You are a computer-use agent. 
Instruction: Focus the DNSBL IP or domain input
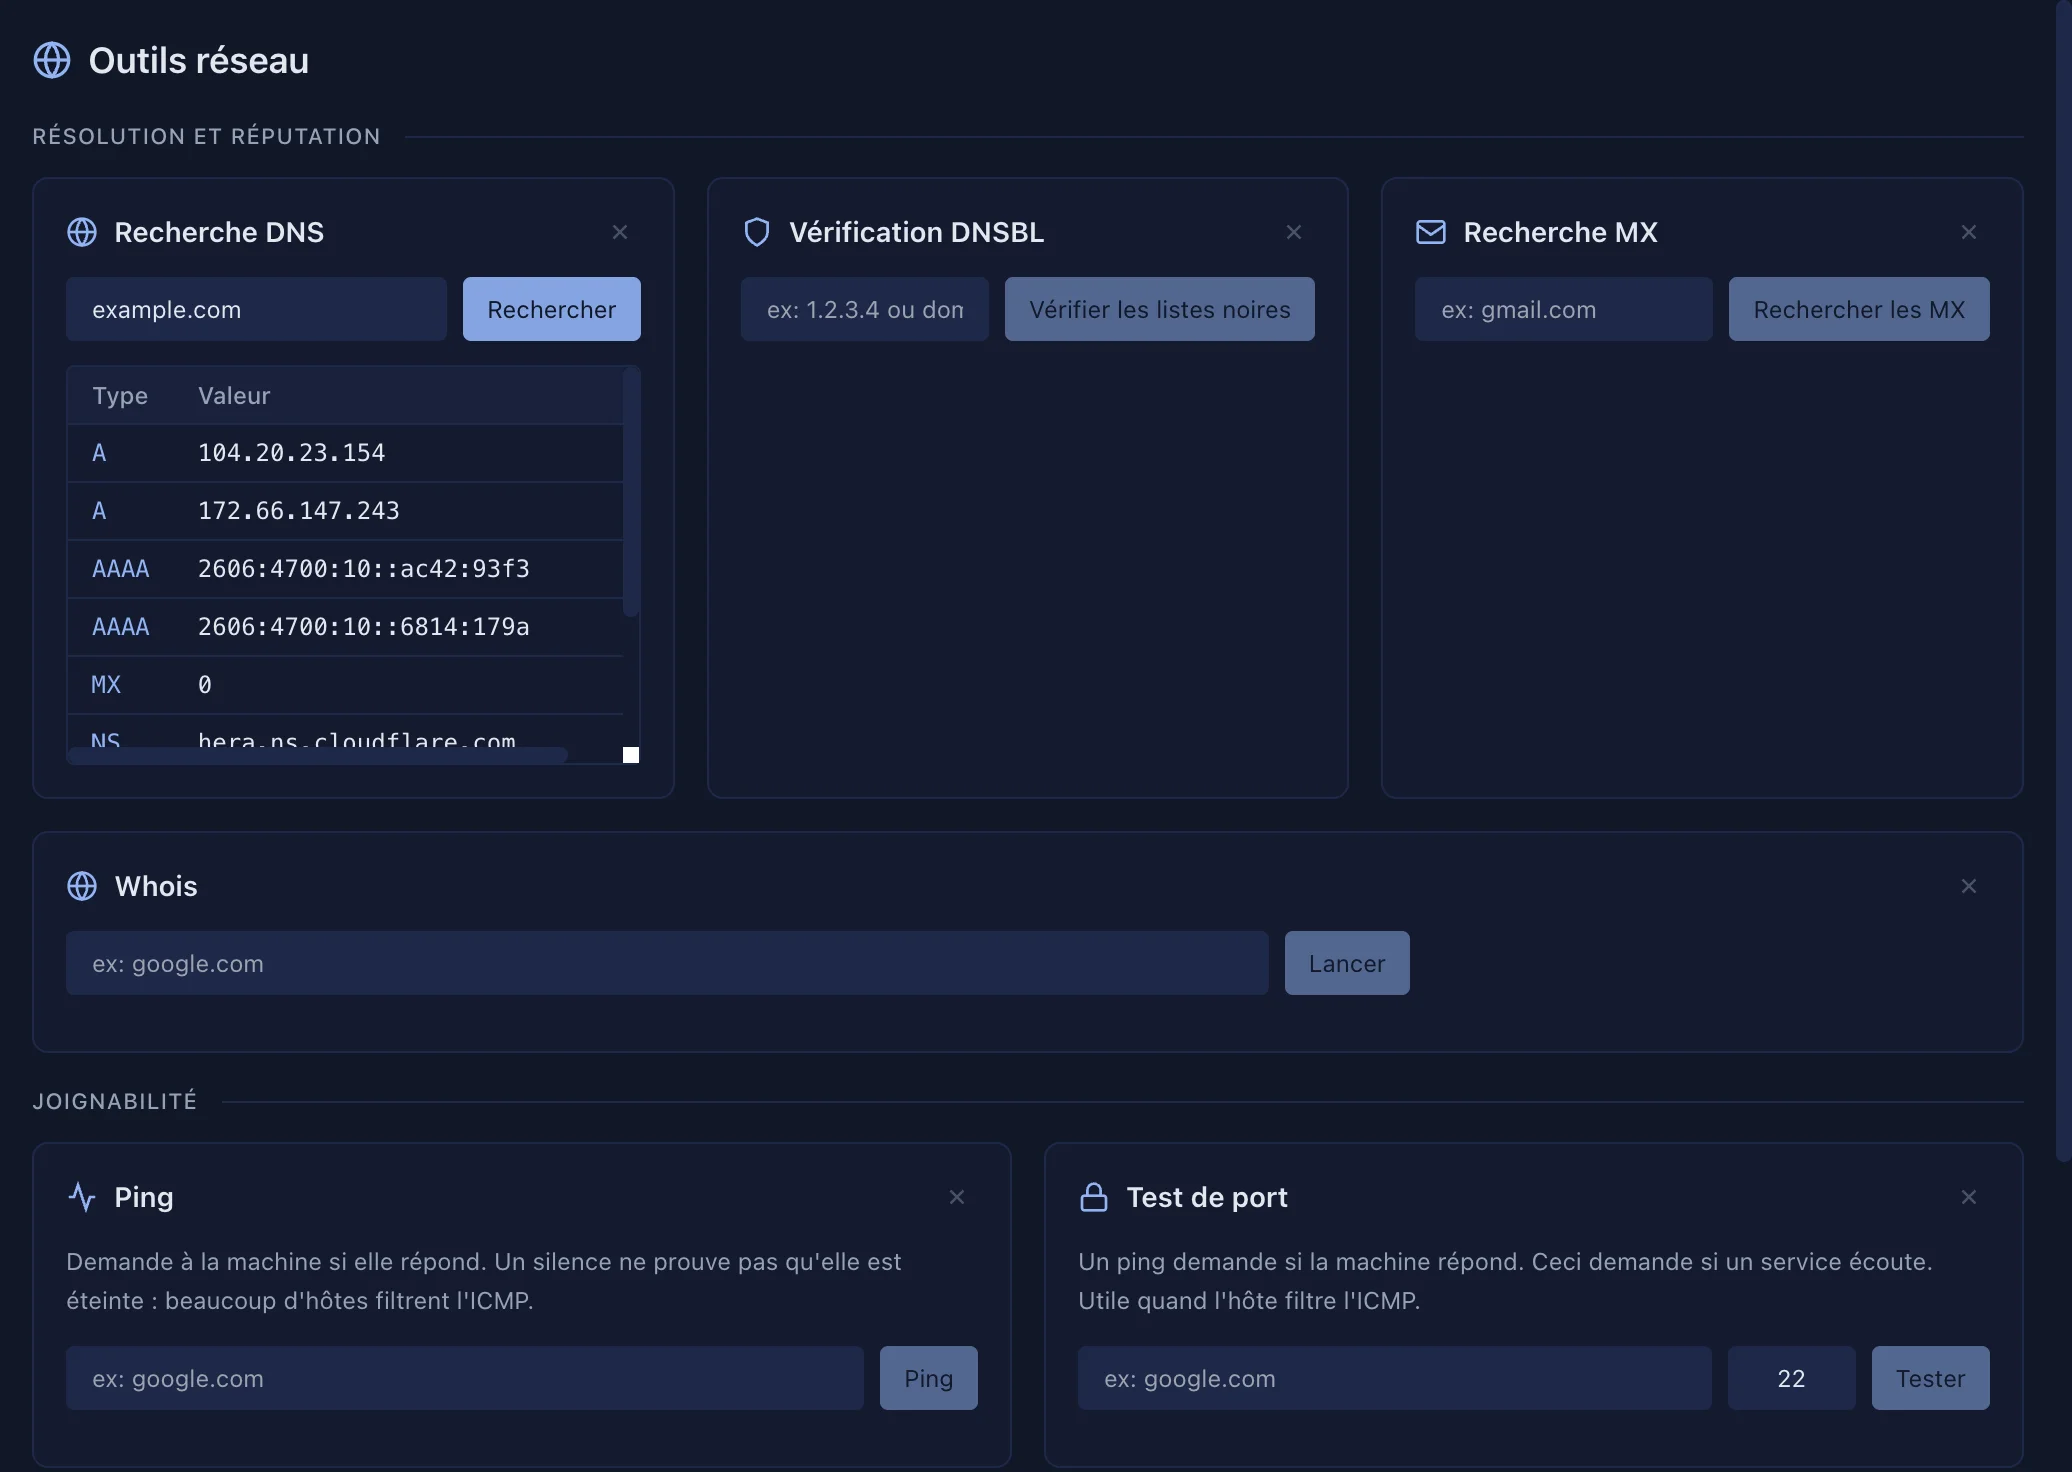click(865, 309)
